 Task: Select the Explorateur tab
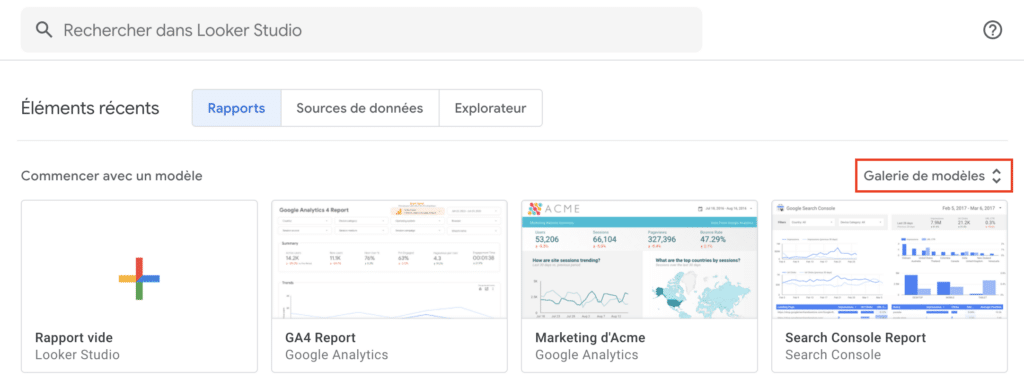(490, 108)
